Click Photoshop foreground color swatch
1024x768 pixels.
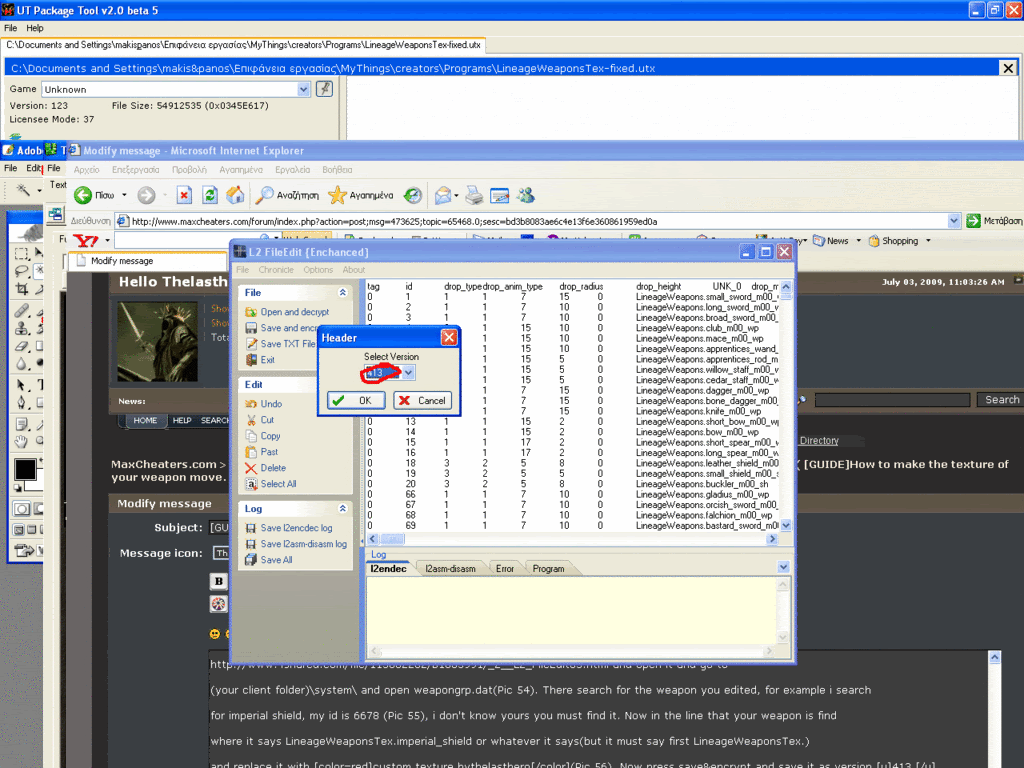[x=24, y=470]
